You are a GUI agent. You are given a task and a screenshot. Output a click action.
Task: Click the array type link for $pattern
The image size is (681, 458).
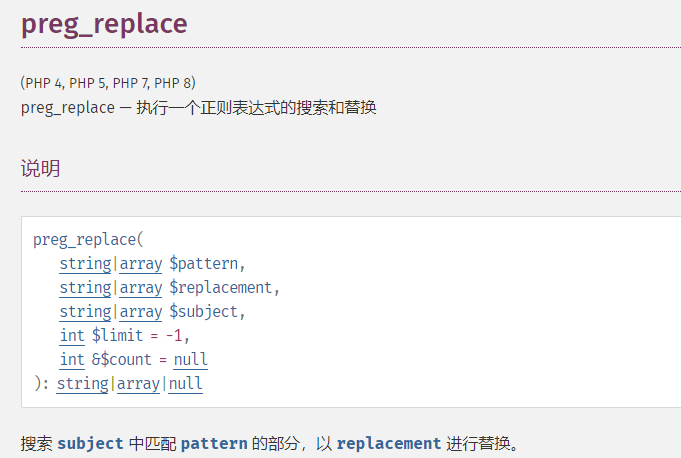tap(141, 264)
